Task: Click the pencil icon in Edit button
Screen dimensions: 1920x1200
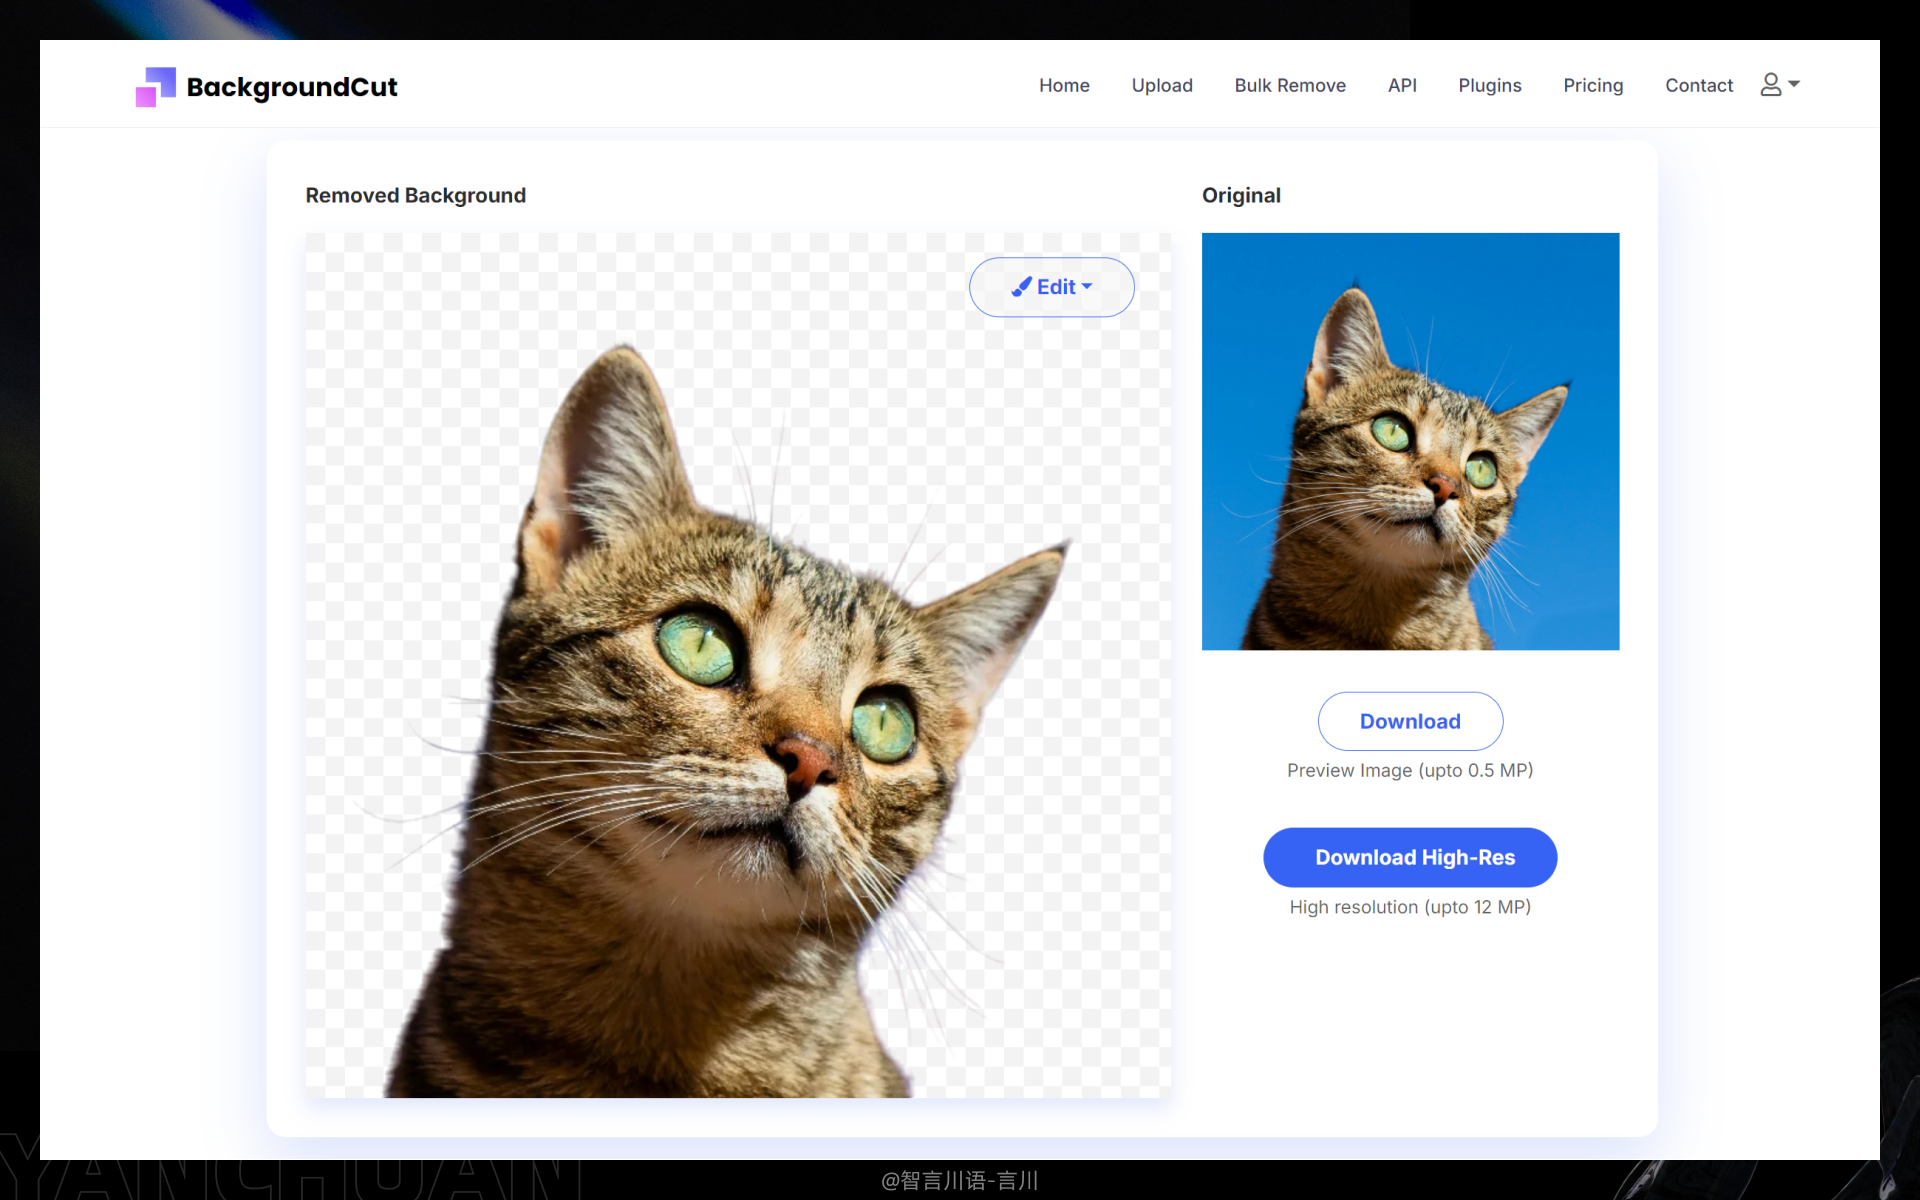Action: pyautogui.click(x=1020, y=286)
